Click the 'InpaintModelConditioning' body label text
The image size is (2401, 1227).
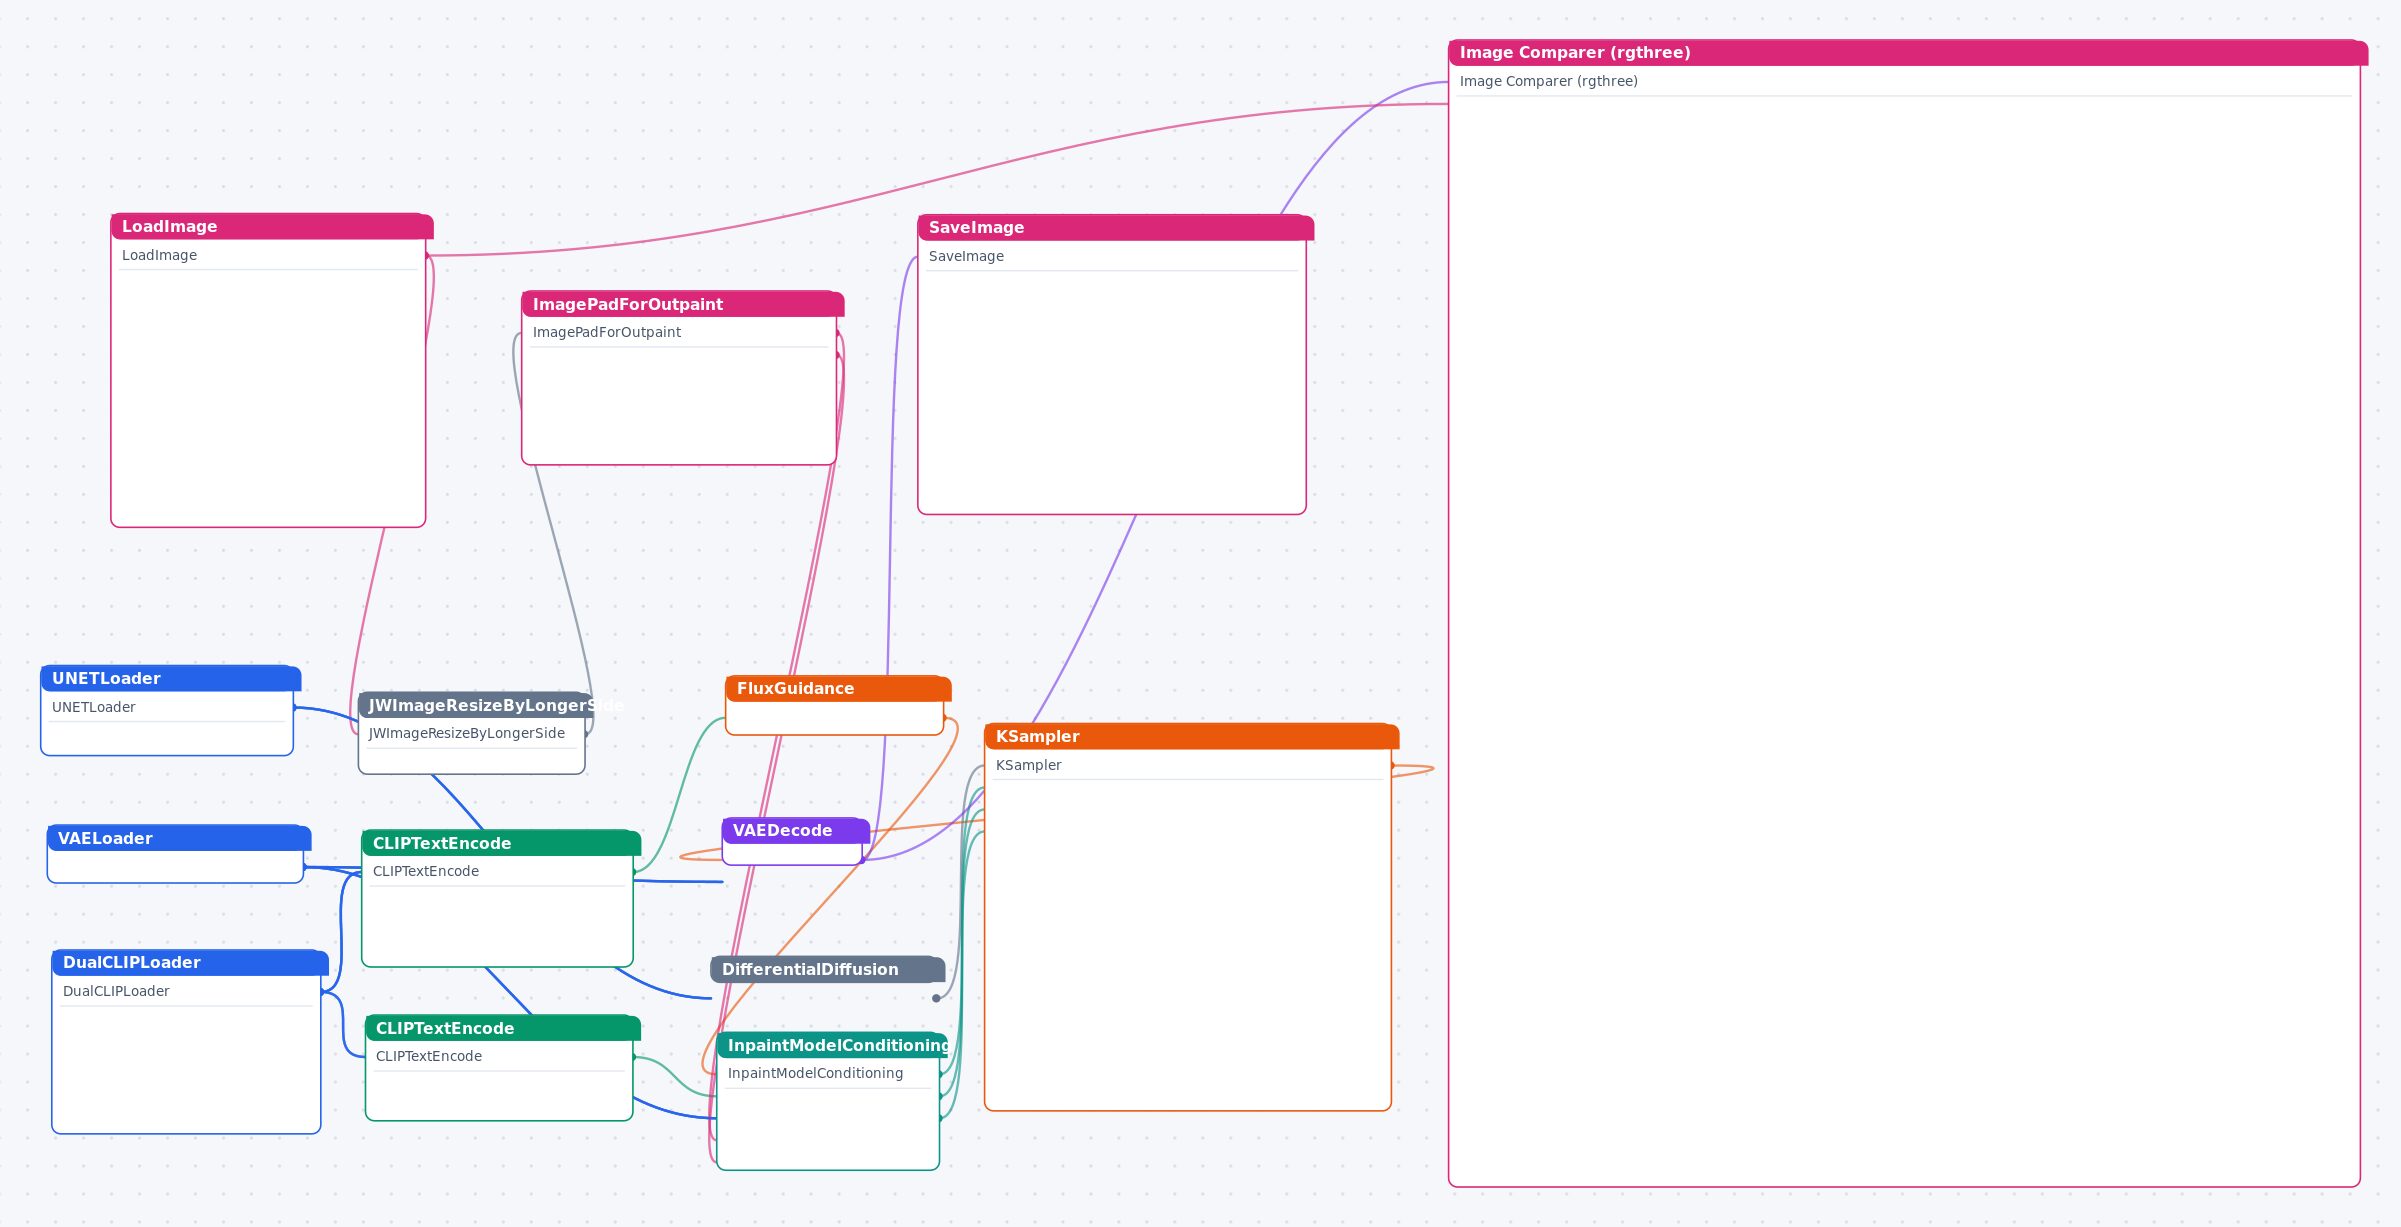click(815, 1073)
